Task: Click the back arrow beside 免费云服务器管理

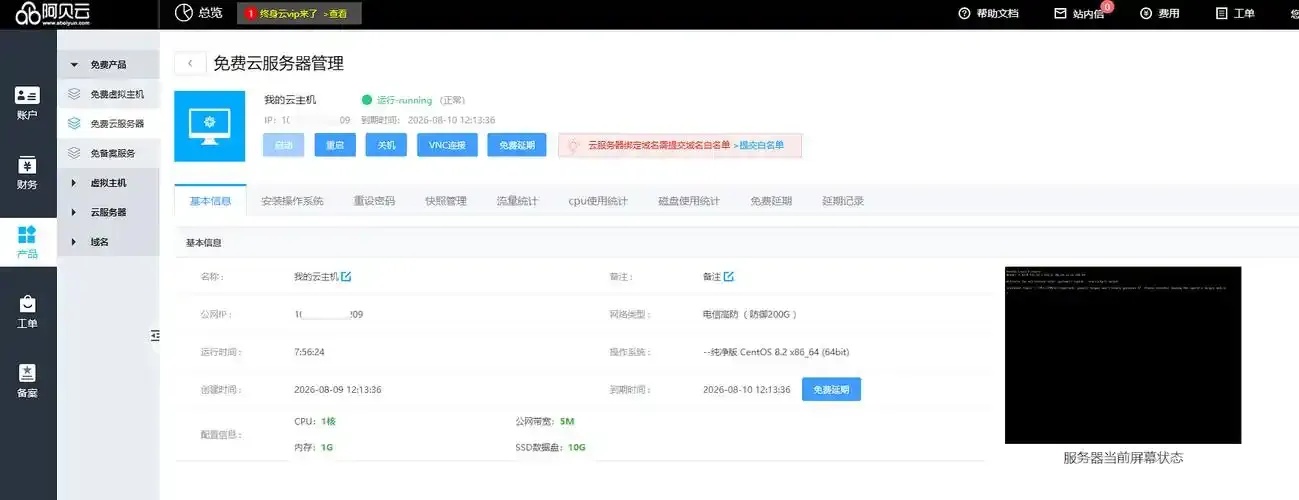Action: [x=190, y=63]
